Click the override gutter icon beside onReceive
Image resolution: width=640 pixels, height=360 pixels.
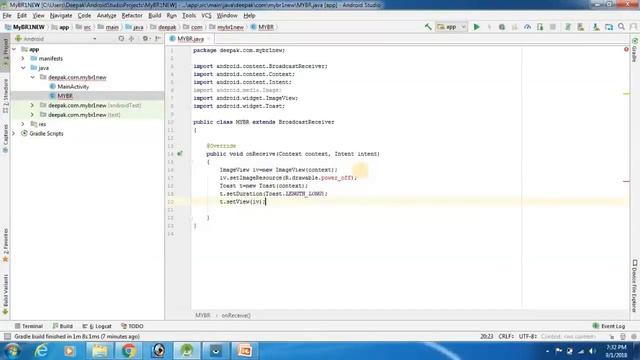tap(180, 154)
